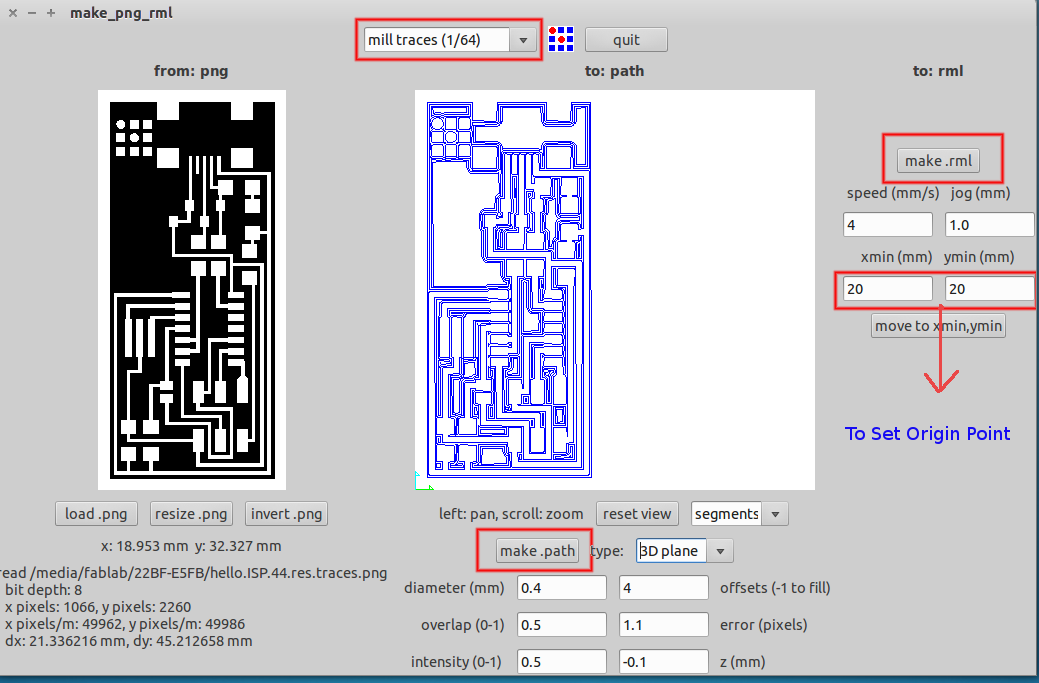Click the 'from: png' heading
1039x683 pixels.
coord(191,71)
